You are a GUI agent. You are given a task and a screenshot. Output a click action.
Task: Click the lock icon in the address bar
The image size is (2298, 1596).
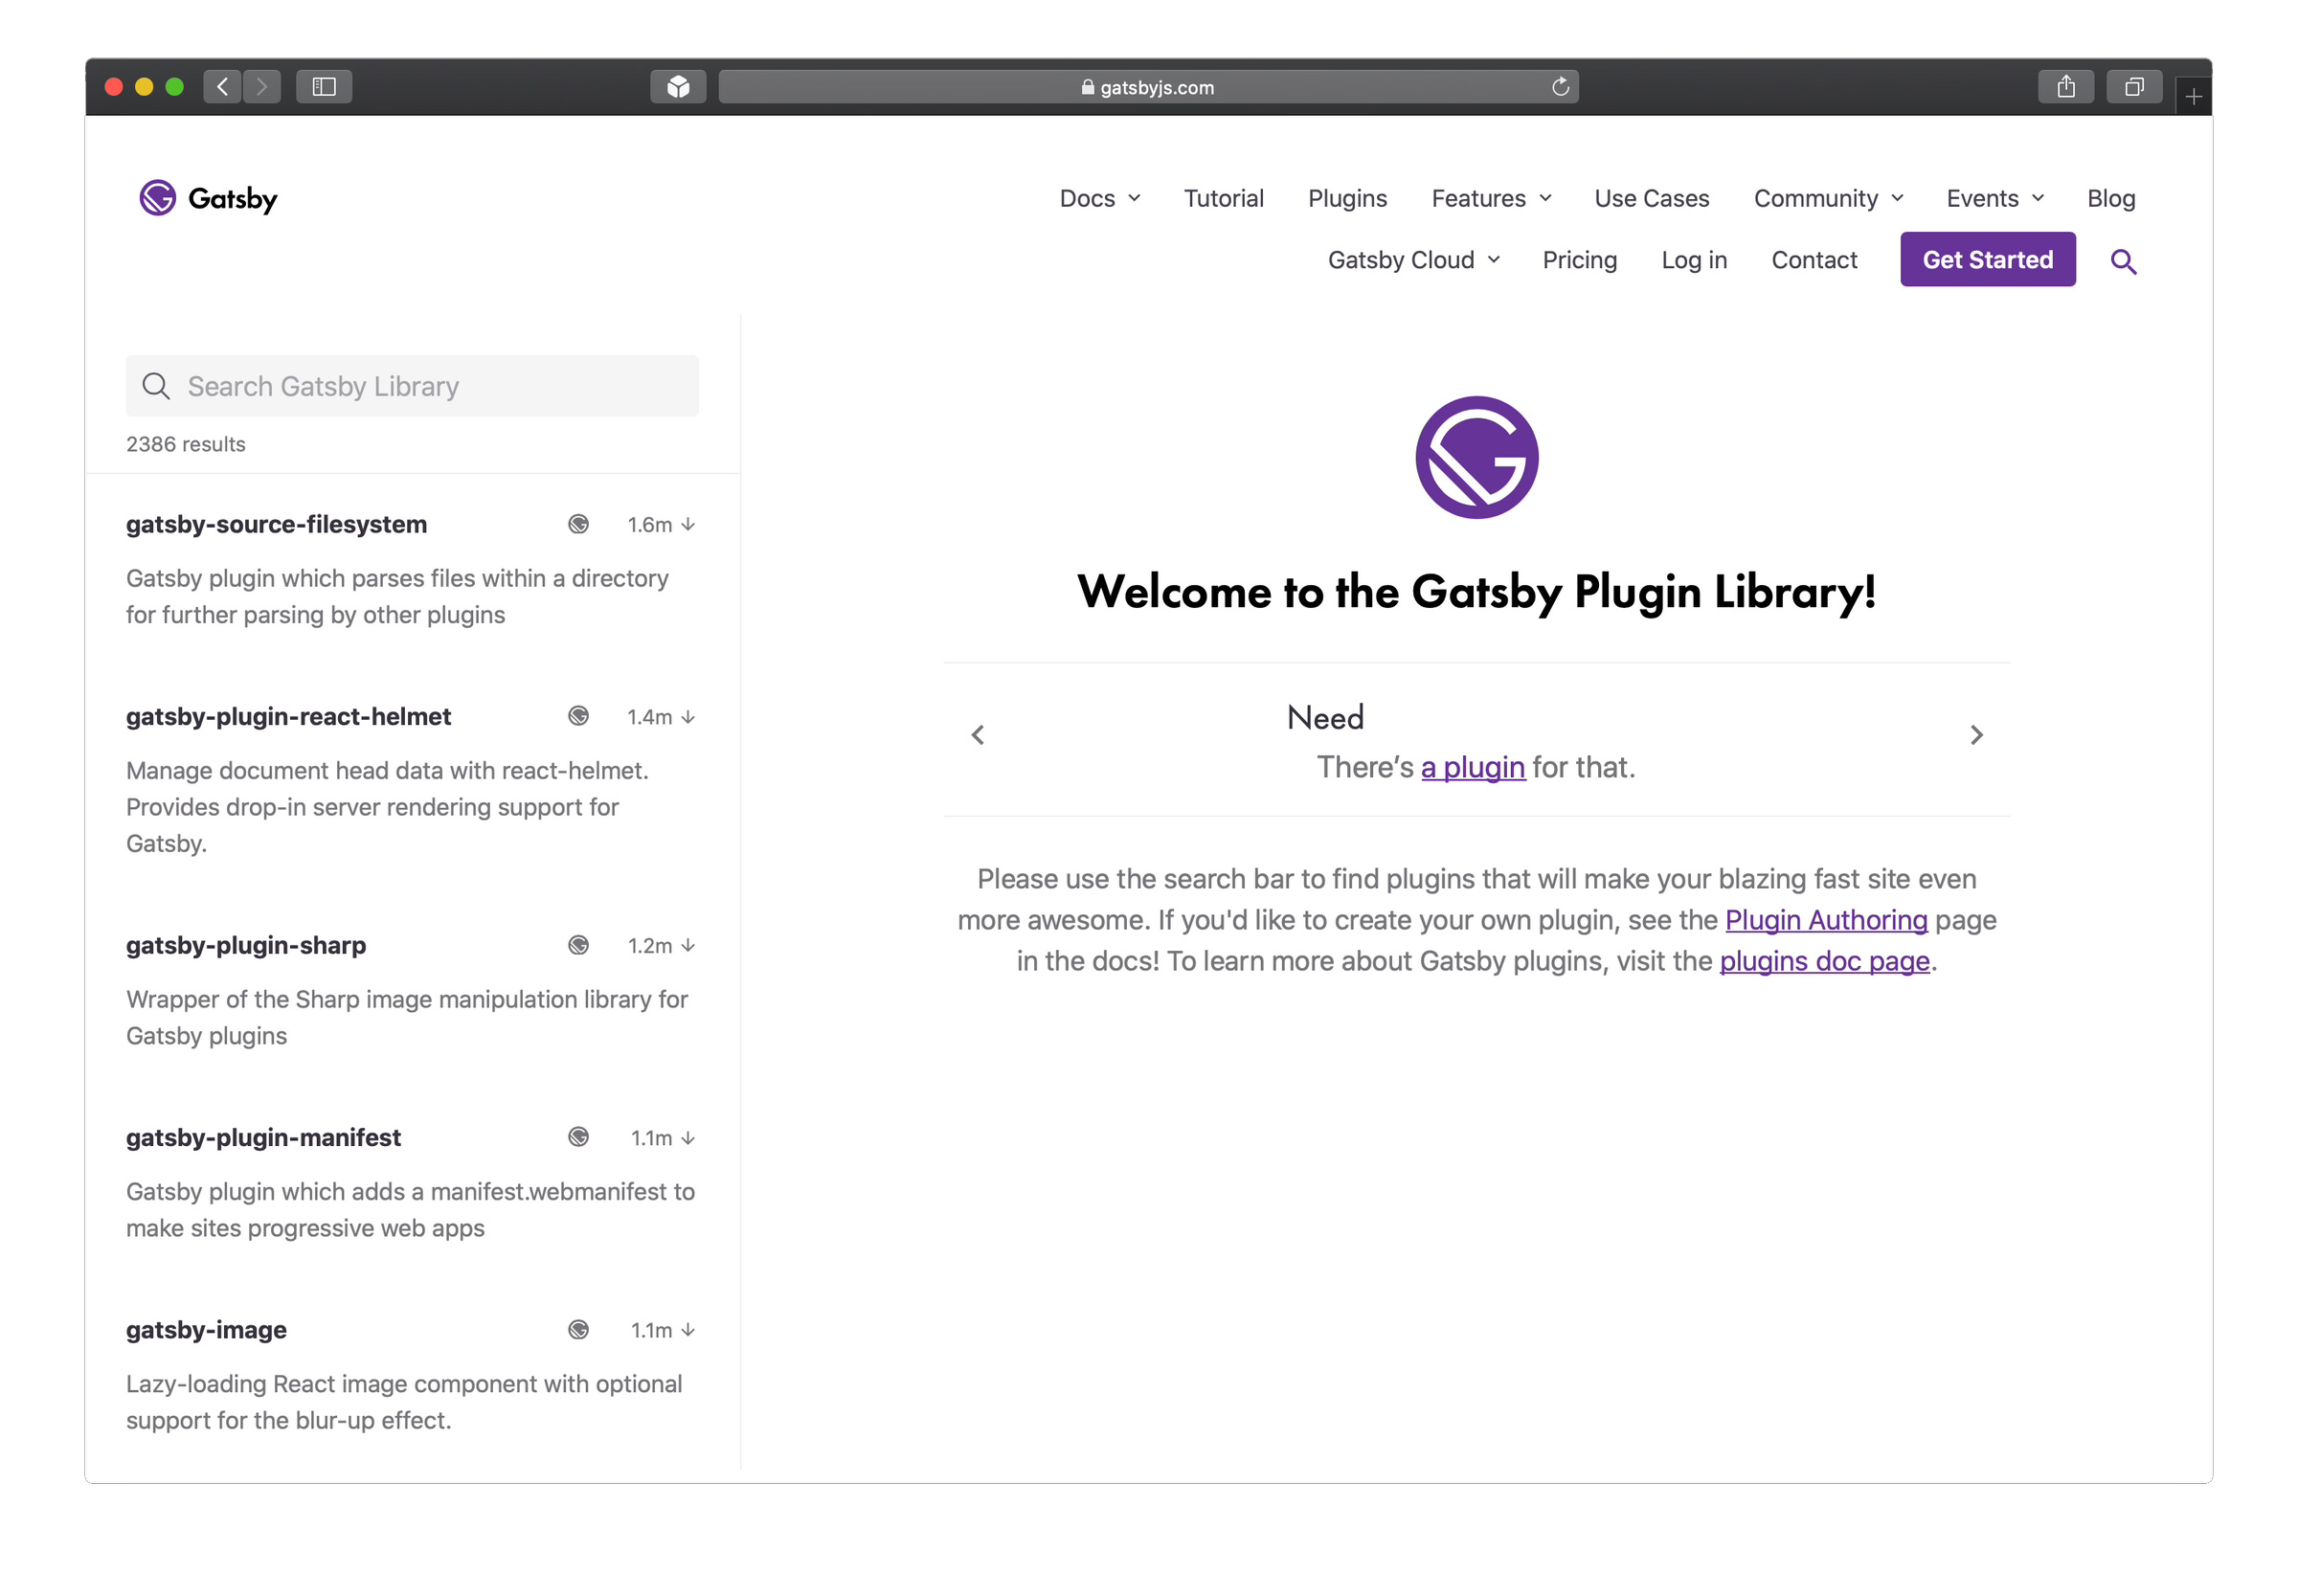tap(1087, 87)
